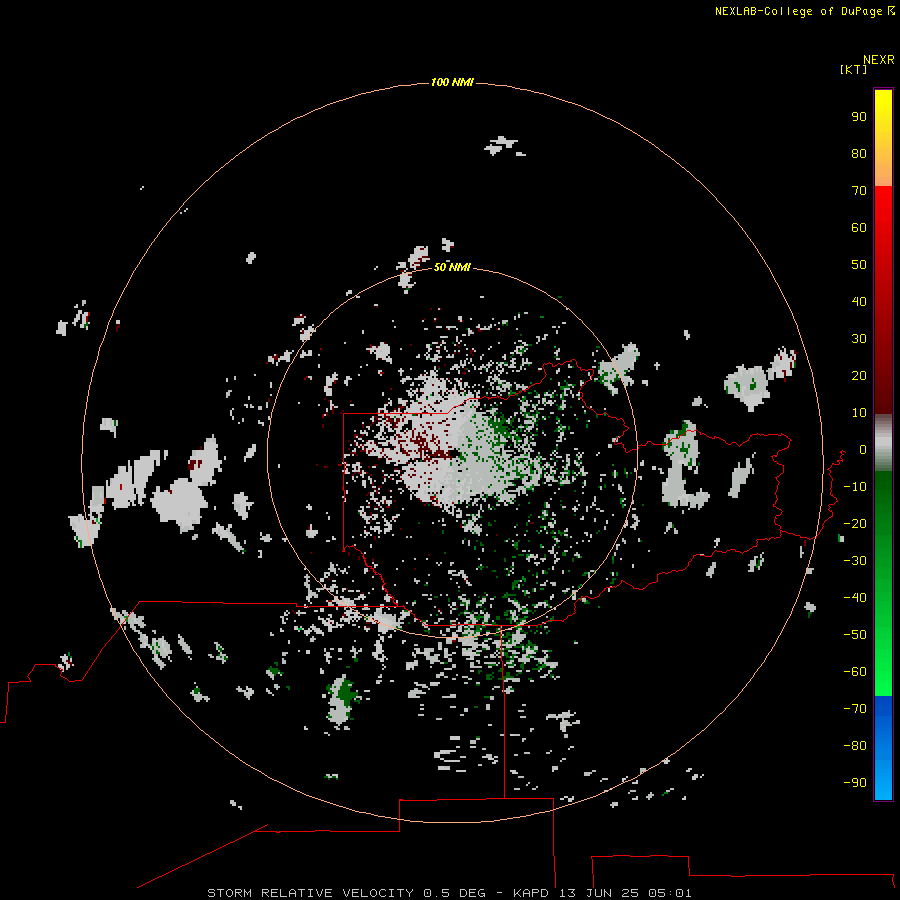The image size is (900, 900).
Task: Click the -20 knot scale label
Action: point(855,523)
